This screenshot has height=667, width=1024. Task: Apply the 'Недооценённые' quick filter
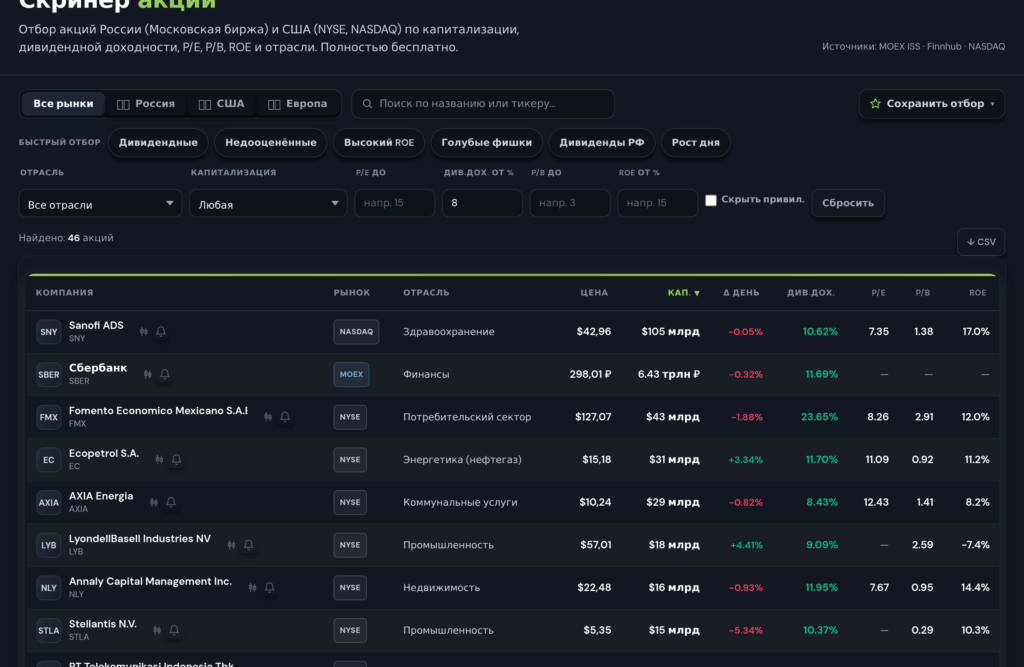point(270,142)
